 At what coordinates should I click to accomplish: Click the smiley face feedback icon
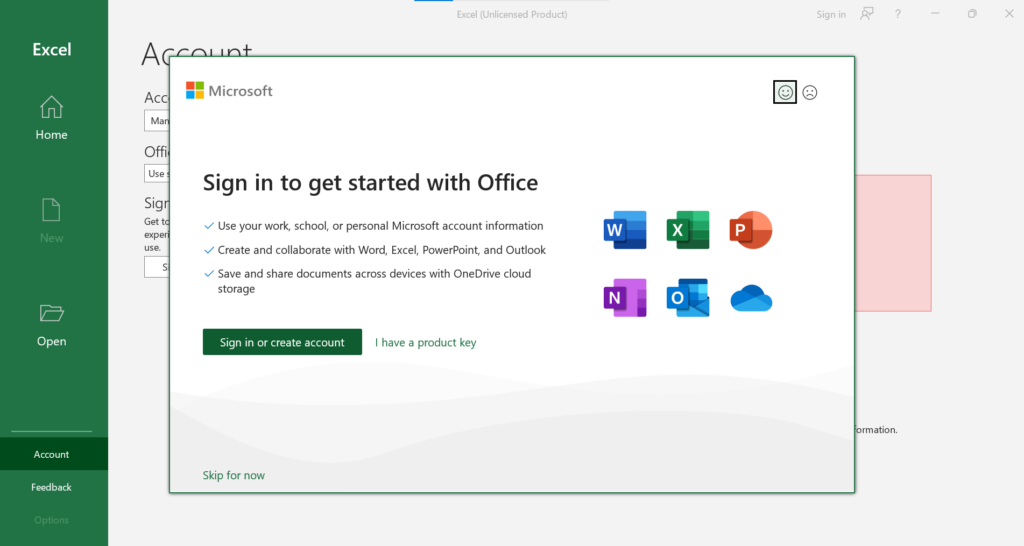(x=784, y=93)
